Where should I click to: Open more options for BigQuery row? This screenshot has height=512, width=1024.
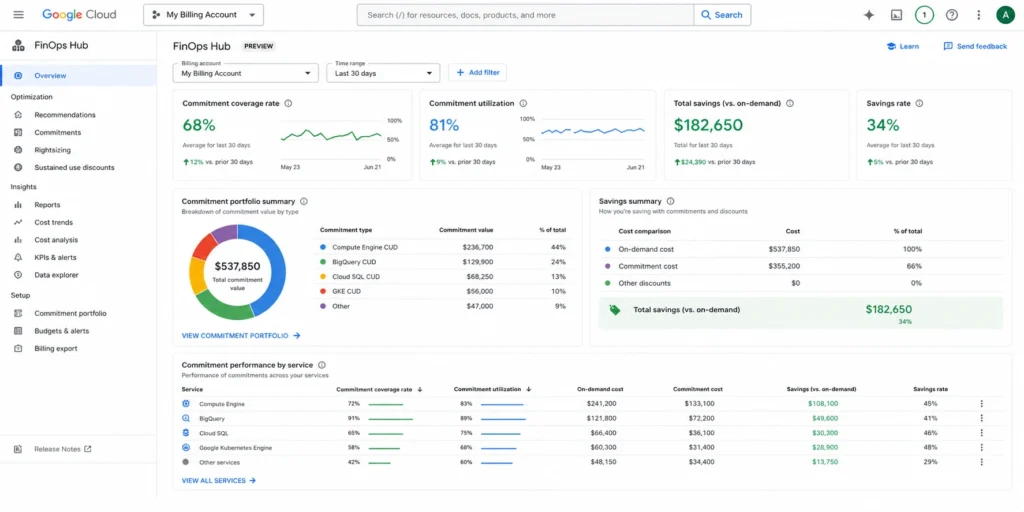(981, 418)
